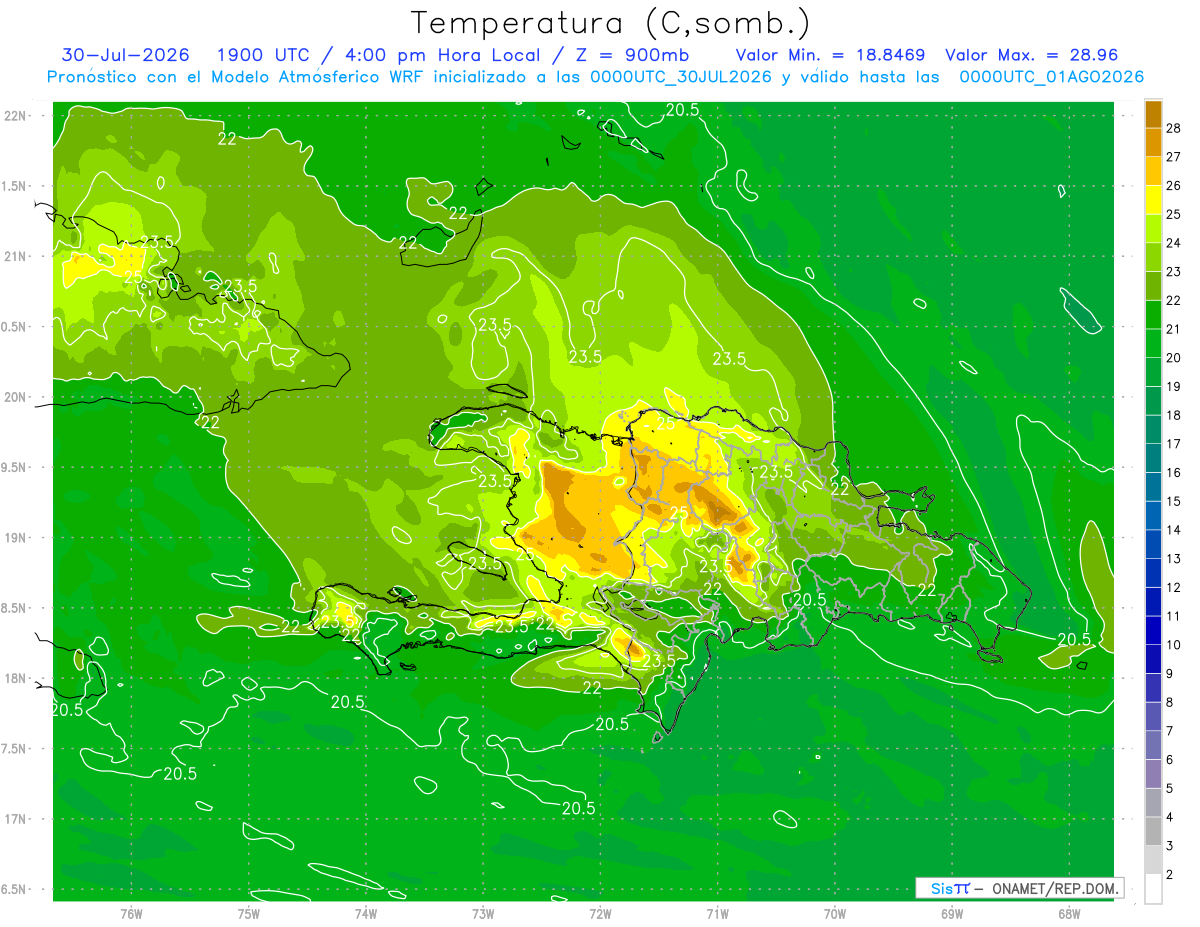Click the '75W' longitude axis label

pyautogui.click(x=249, y=913)
